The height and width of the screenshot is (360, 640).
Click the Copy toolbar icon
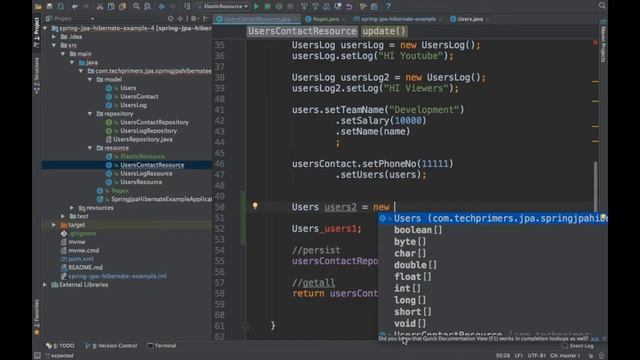click(111, 6)
